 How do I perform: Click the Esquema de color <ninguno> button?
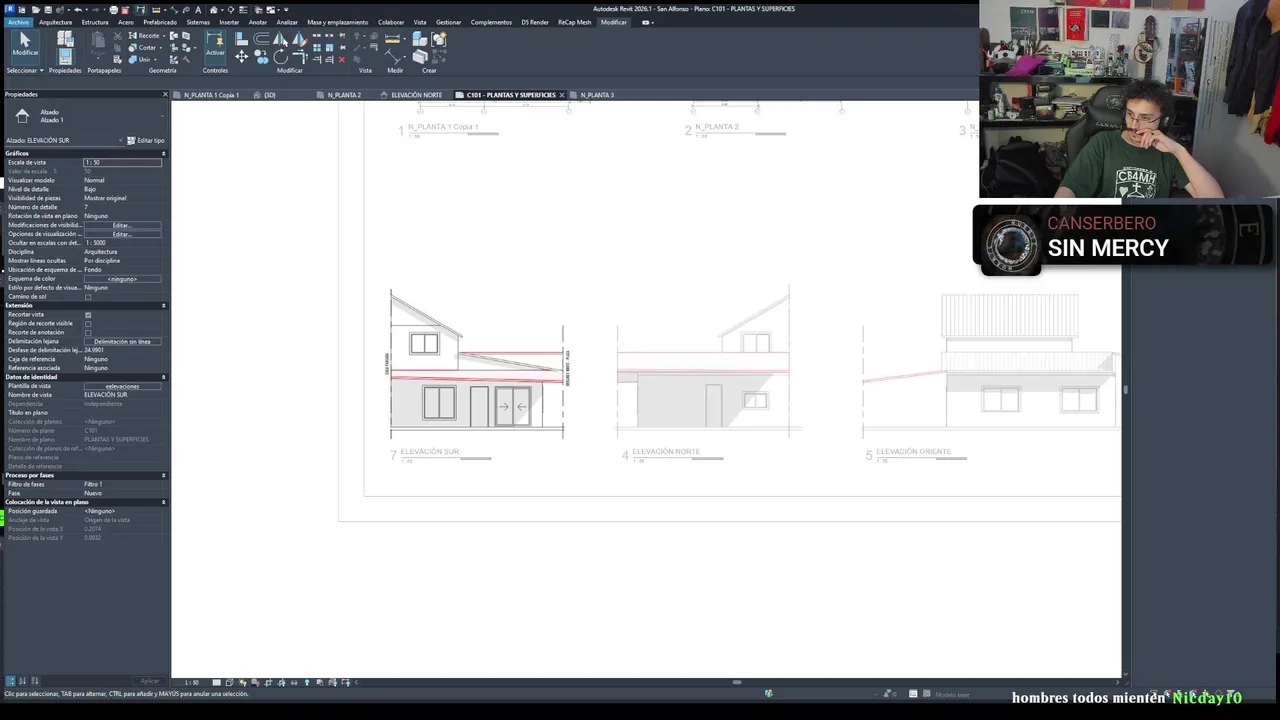(122, 279)
